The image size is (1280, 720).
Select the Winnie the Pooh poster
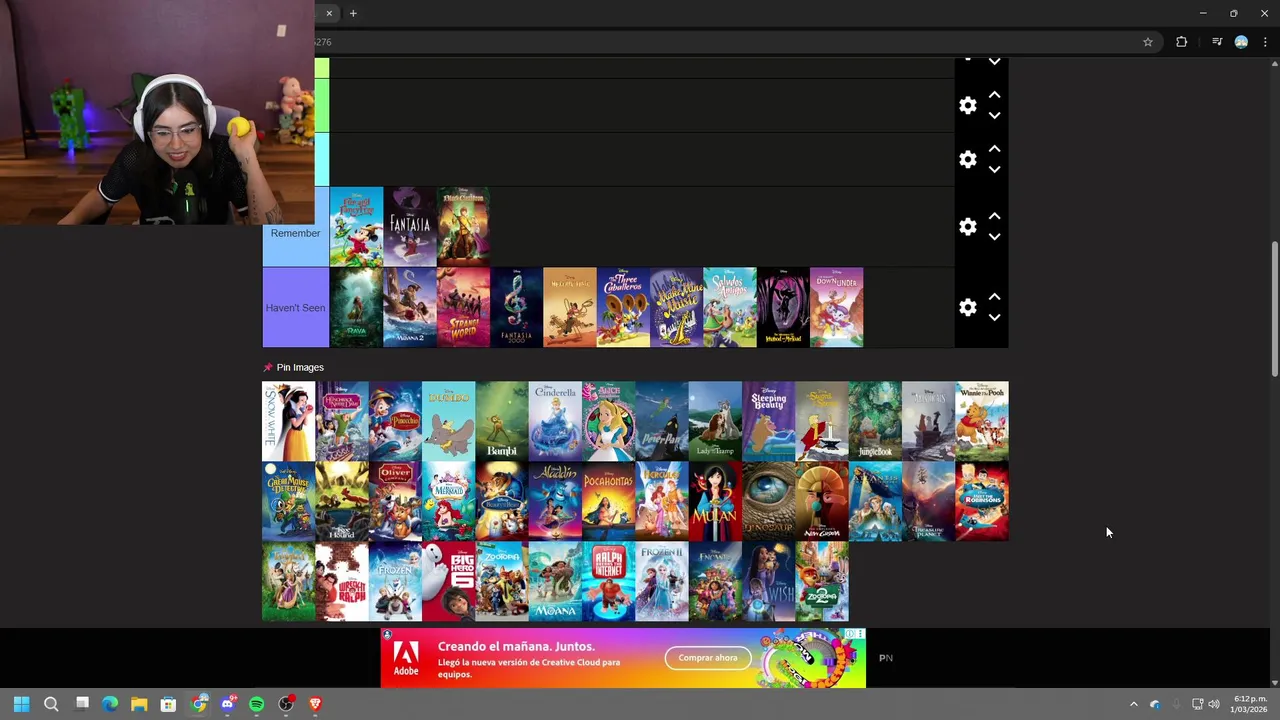pyautogui.click(x=982, y=421)
